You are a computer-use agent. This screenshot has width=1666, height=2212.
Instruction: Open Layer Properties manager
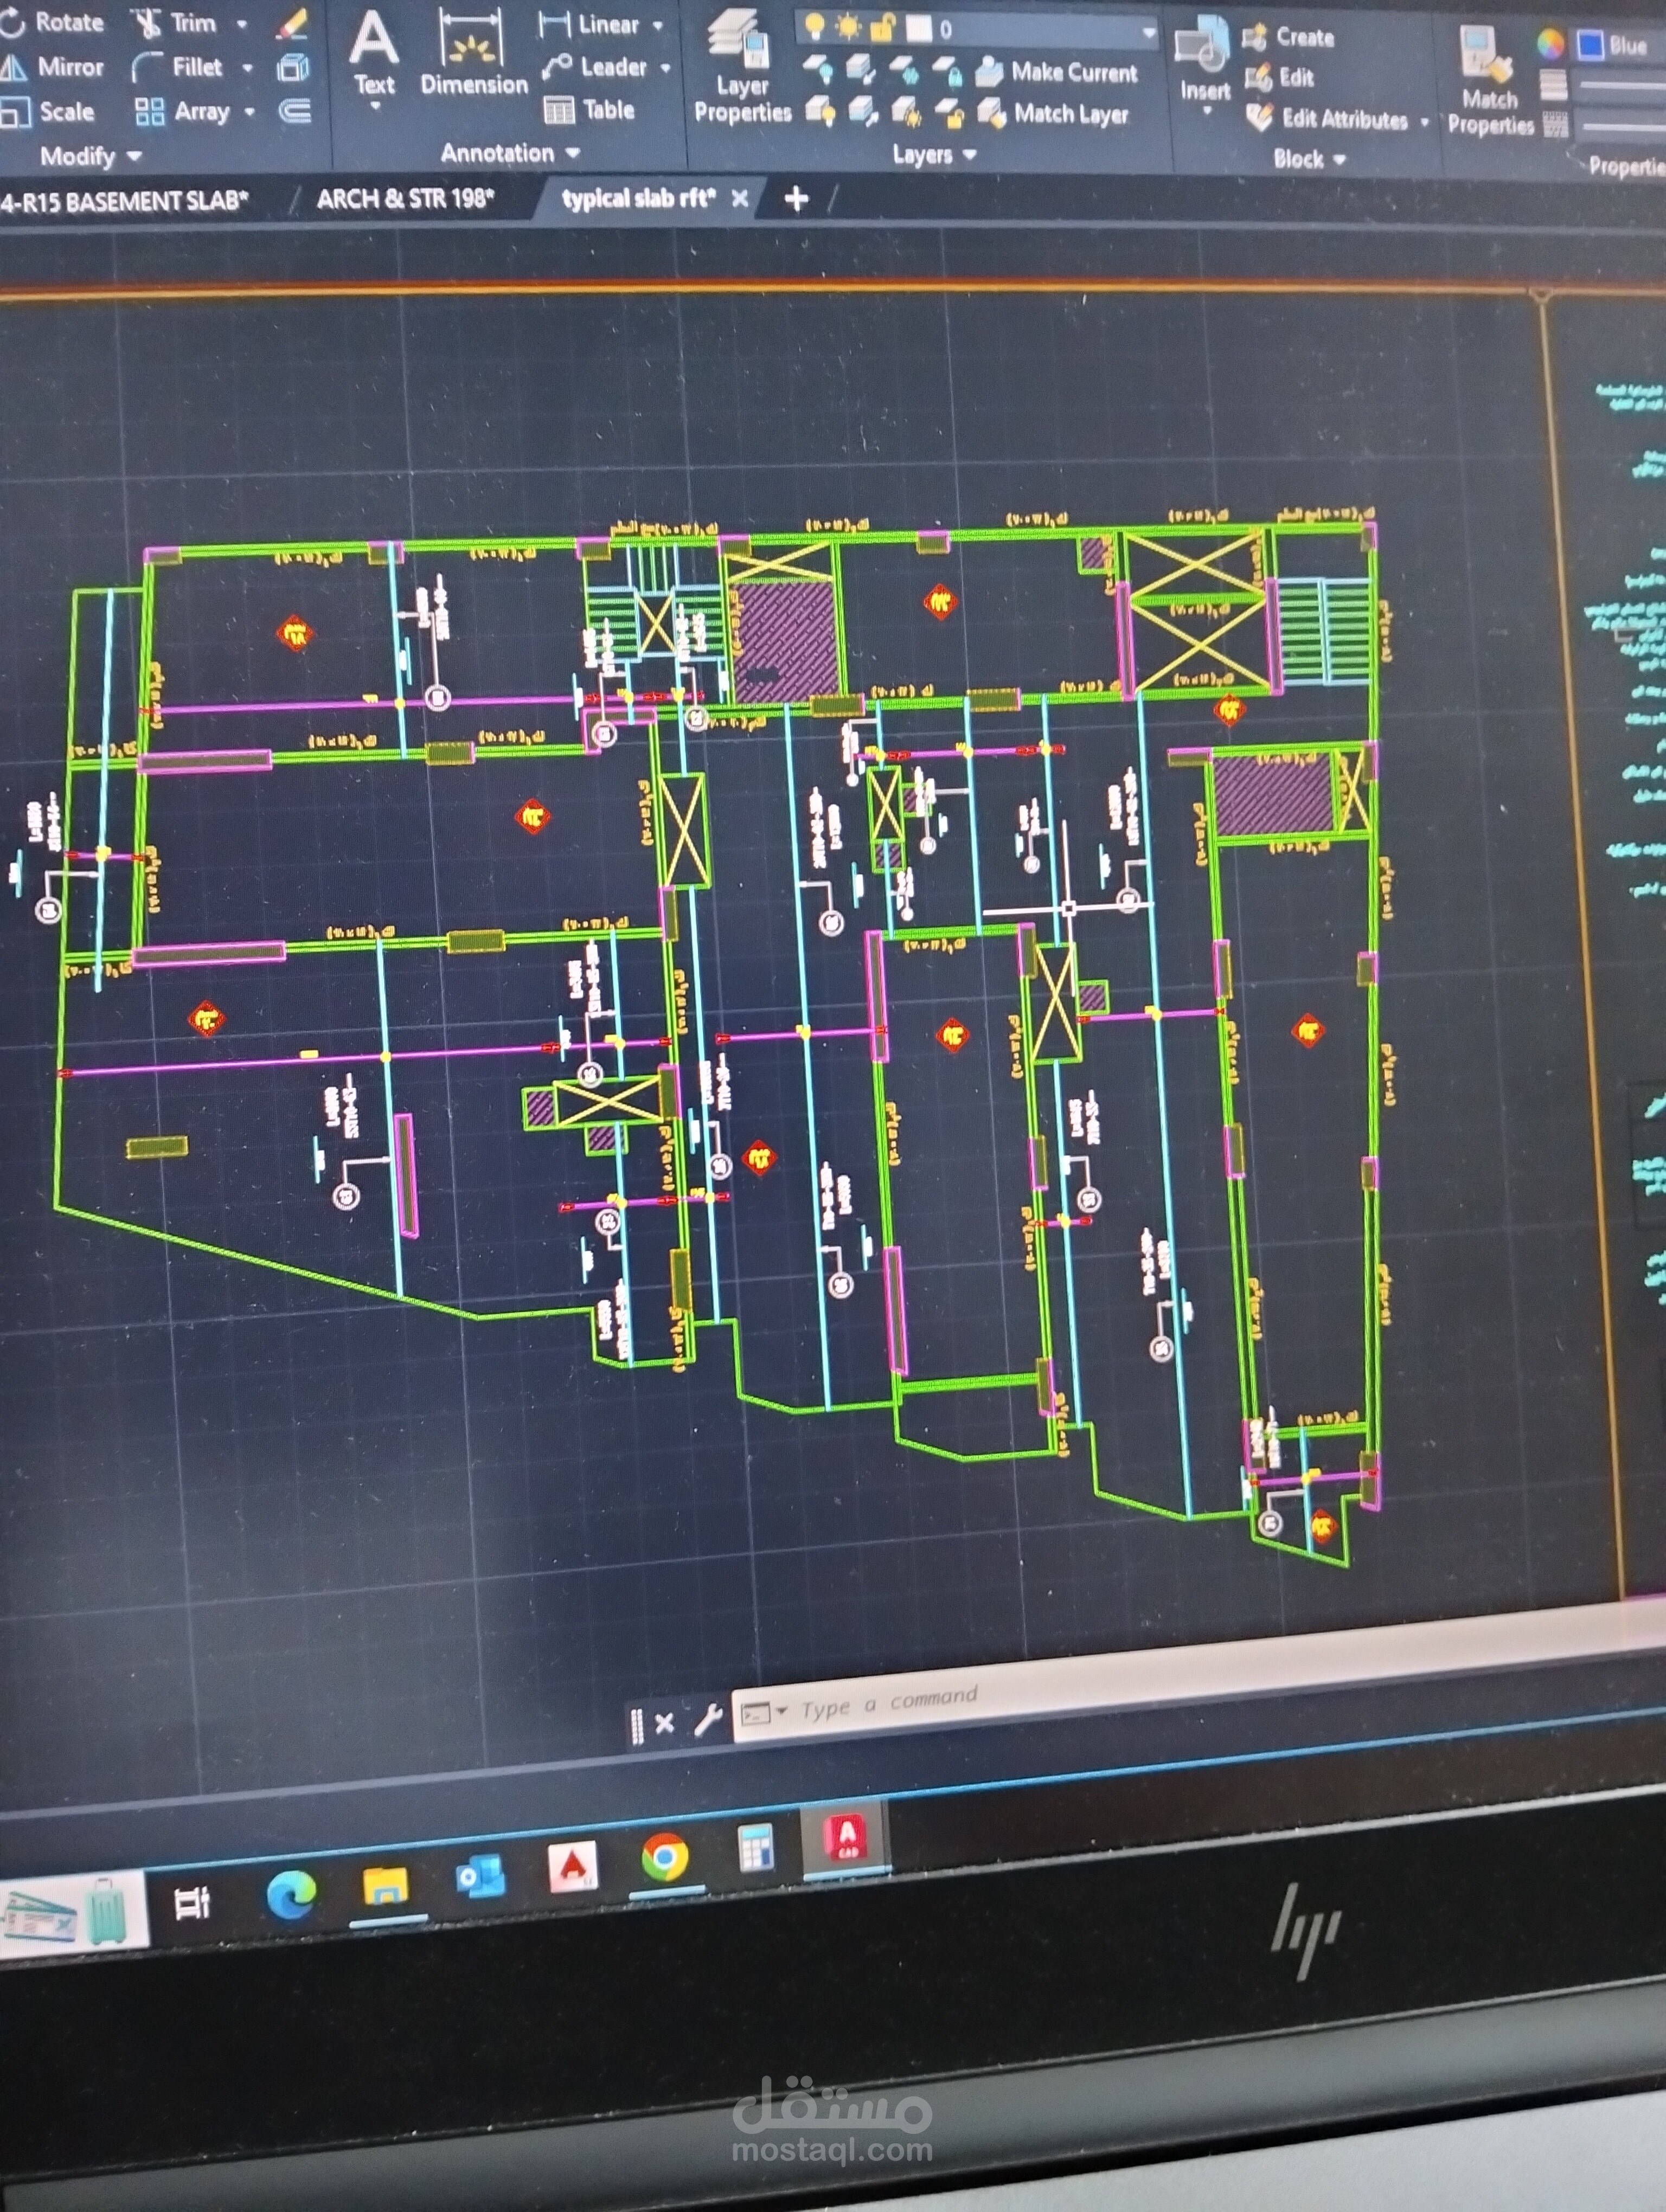coord(742,68)
